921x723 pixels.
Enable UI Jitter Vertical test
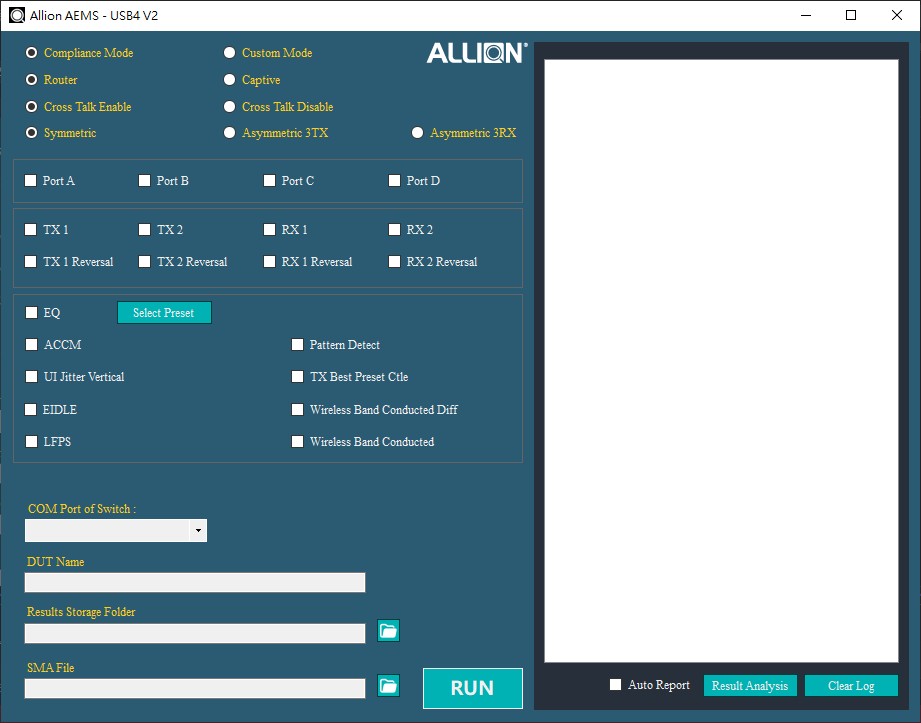tap(32, 376)
